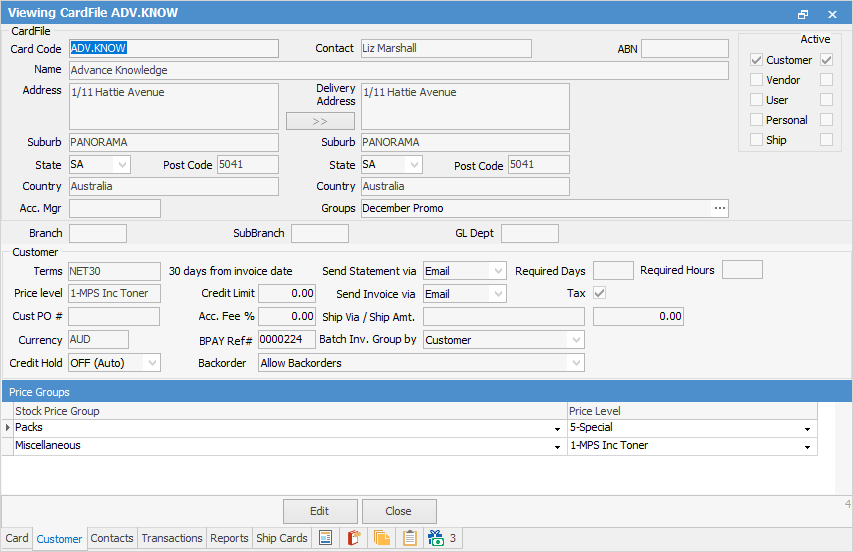This screenshot has height=552, width=853.
Task: Click the Groups ellipsis button
Action: (720, 208)
